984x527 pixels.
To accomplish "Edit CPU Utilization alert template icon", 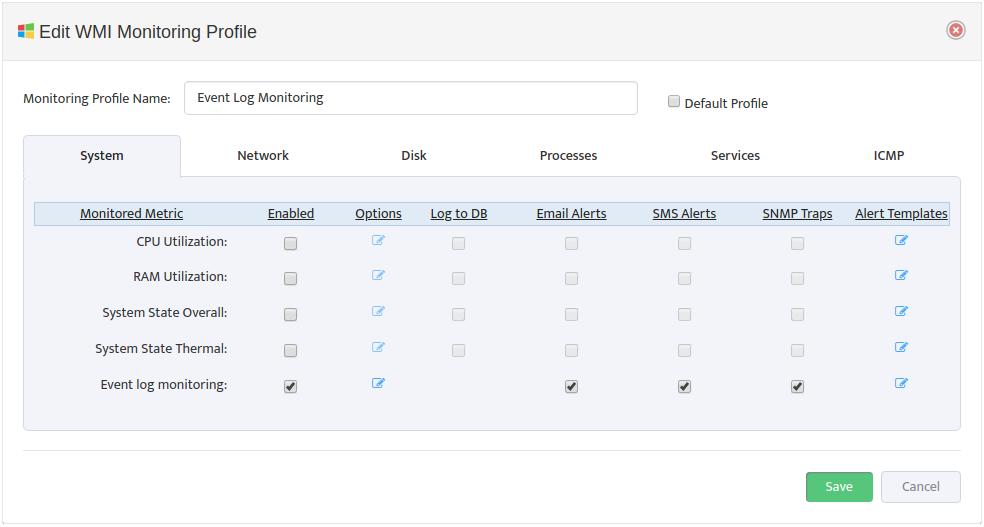I will [901, 240].
